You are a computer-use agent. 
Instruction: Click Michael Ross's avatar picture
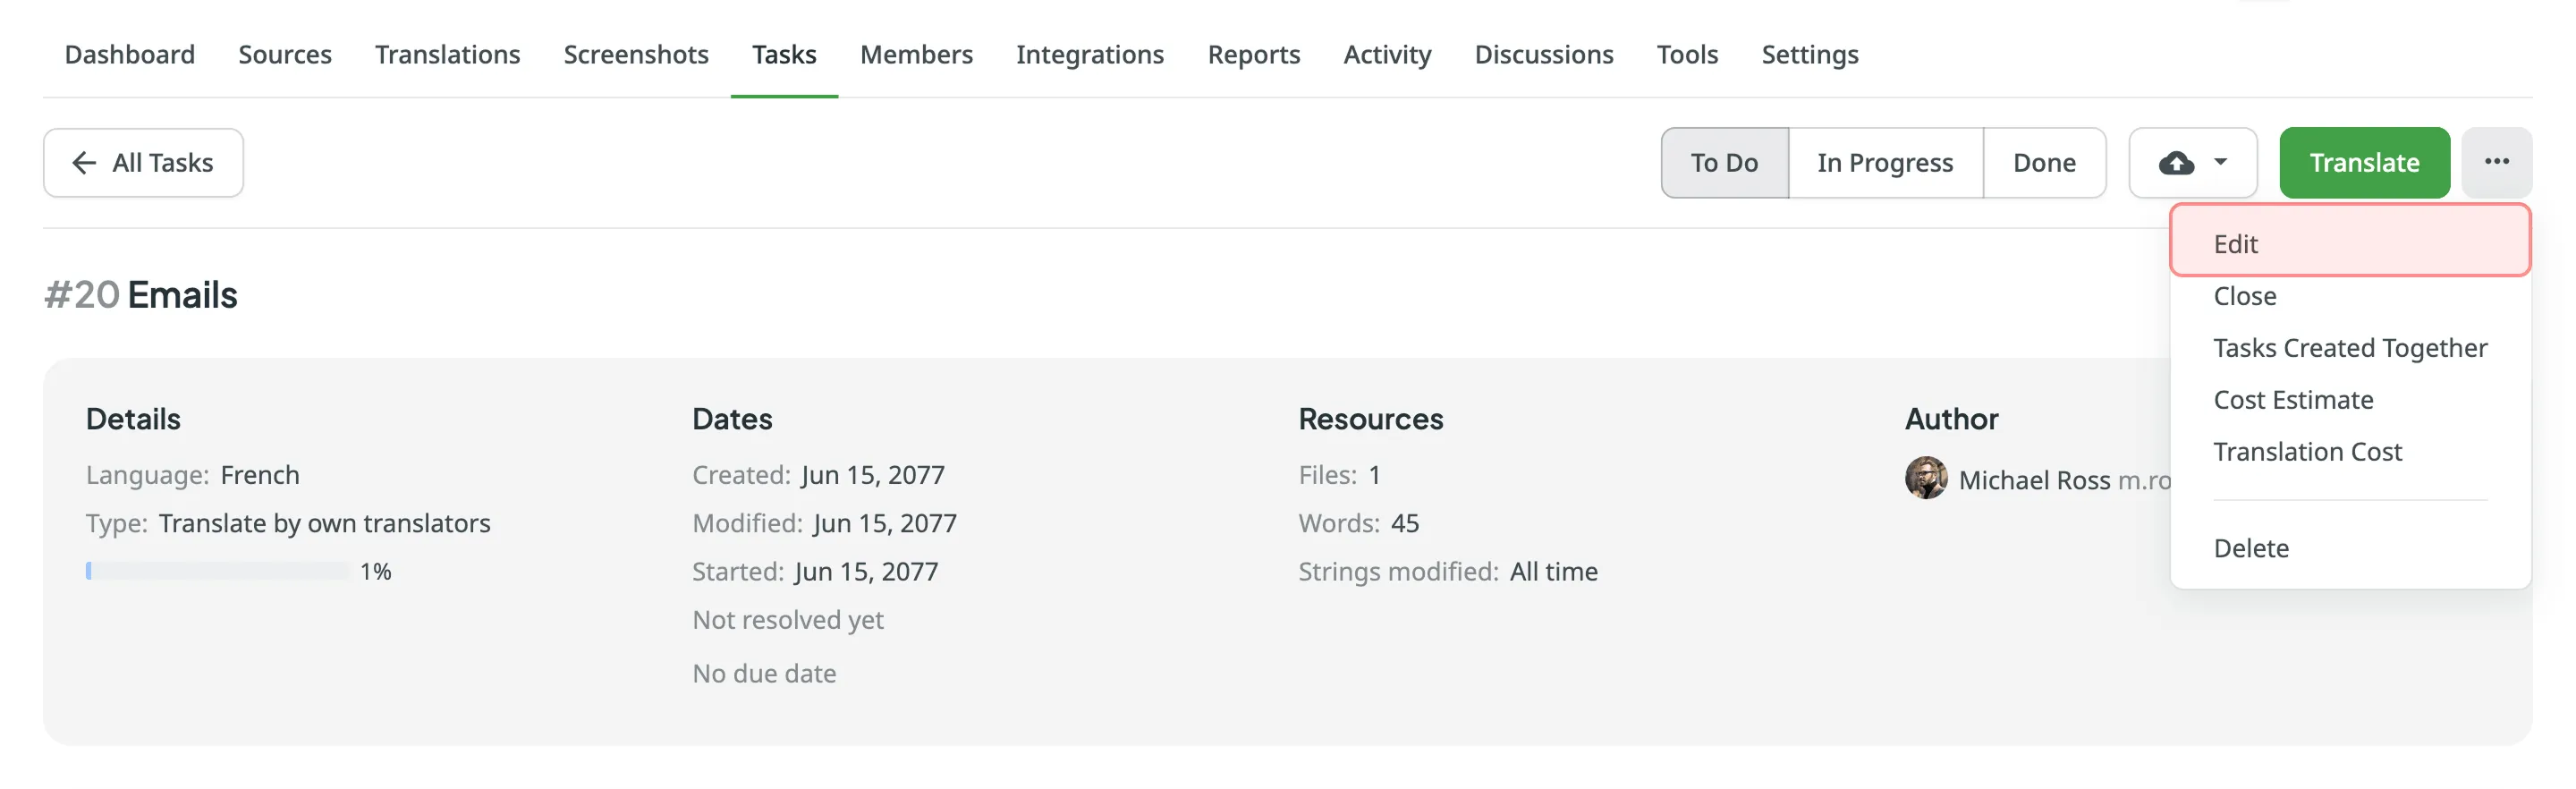[1925, 478]
